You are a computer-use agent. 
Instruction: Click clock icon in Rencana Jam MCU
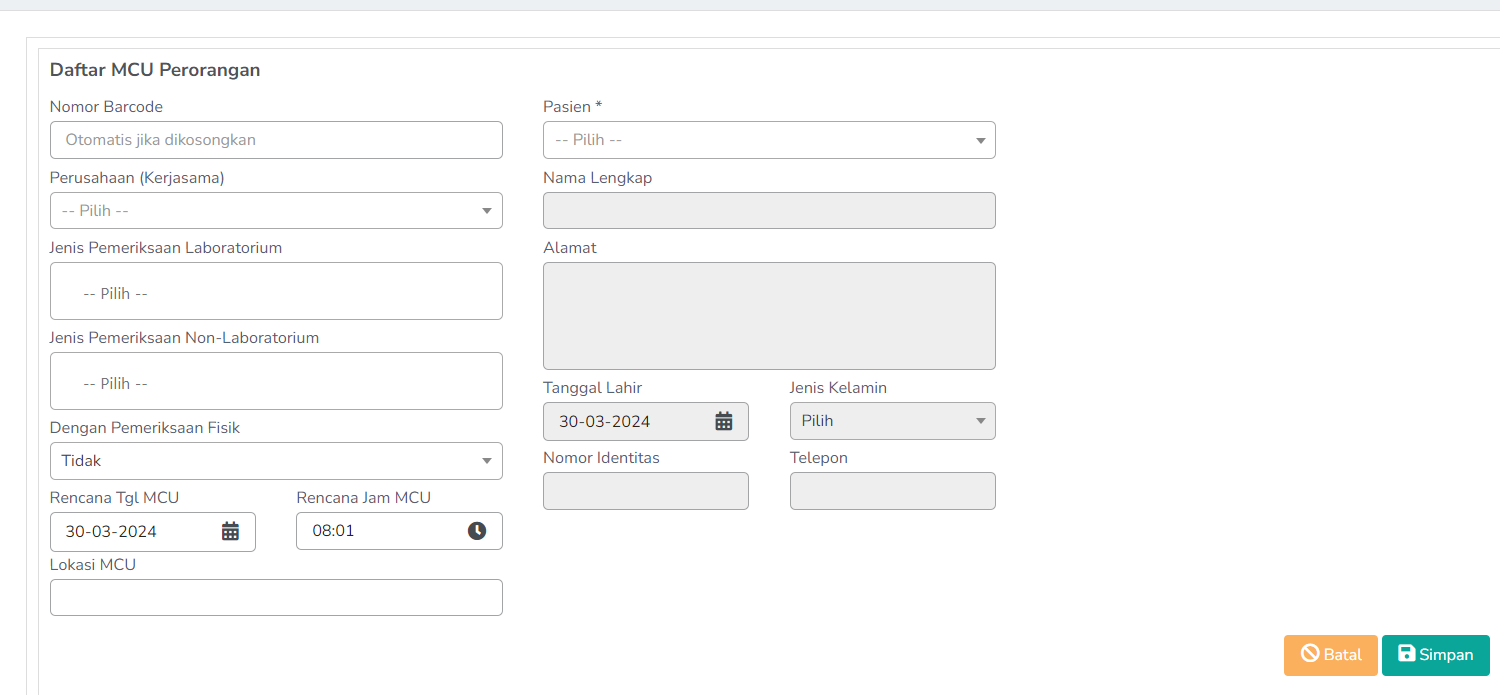[477, 531]
